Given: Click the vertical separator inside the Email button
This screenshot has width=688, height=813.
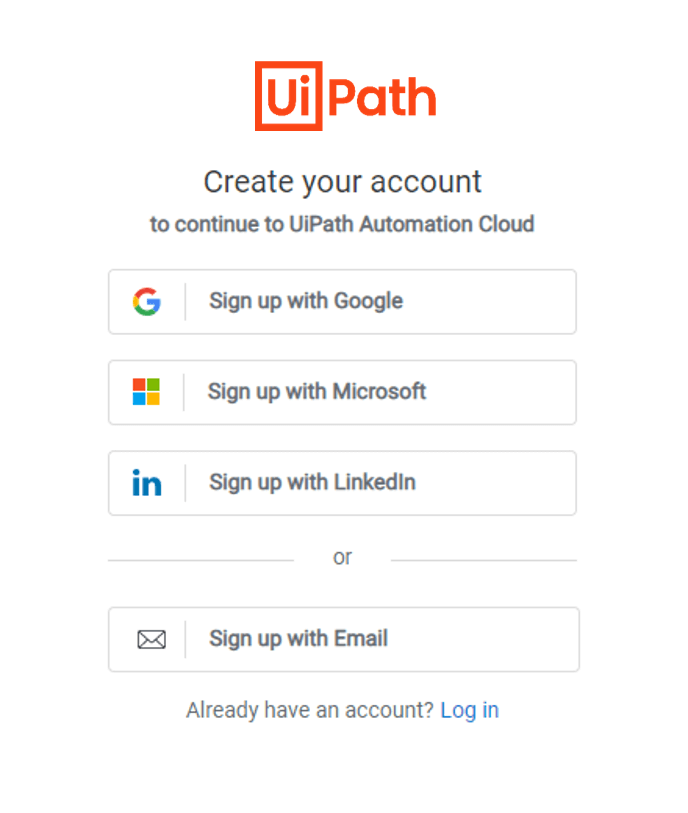Looking at the screenshot, I should coord(185,639).
